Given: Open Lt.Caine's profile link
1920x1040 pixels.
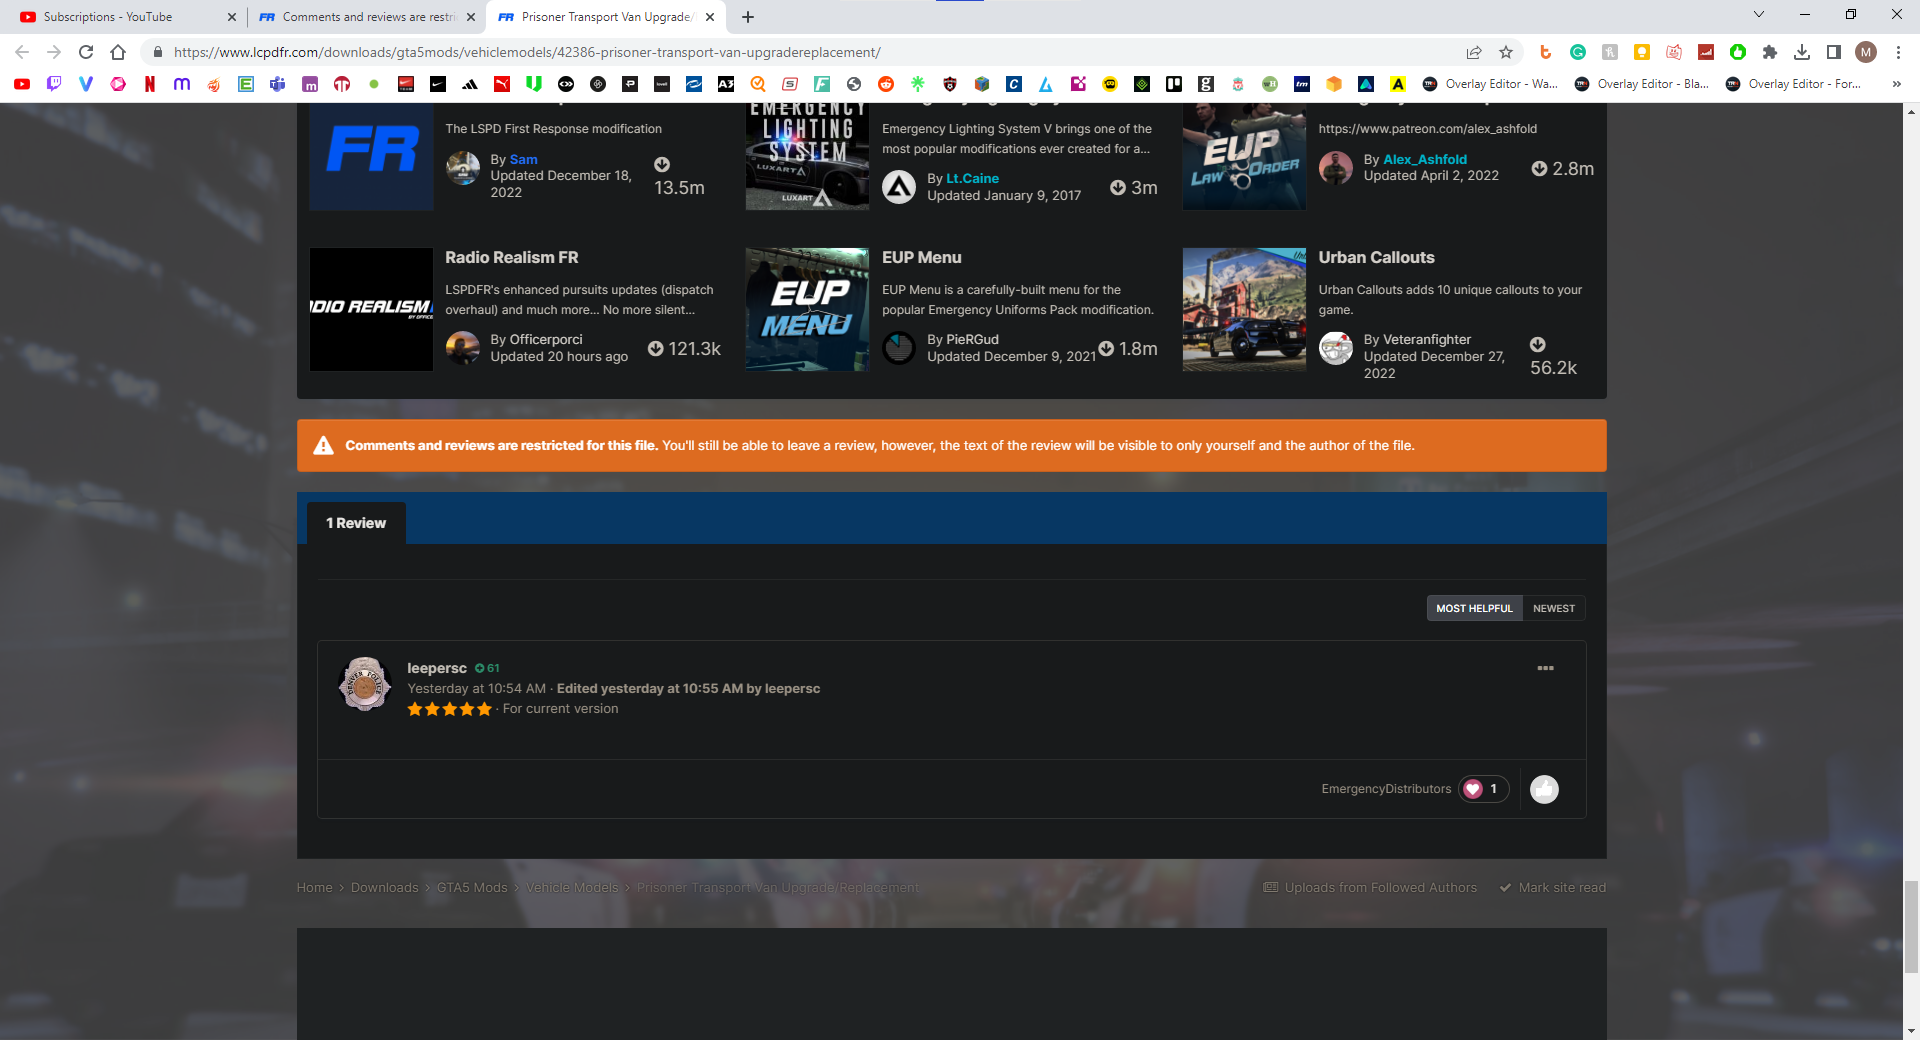Looking at the screenshot, I should (972, 178).
